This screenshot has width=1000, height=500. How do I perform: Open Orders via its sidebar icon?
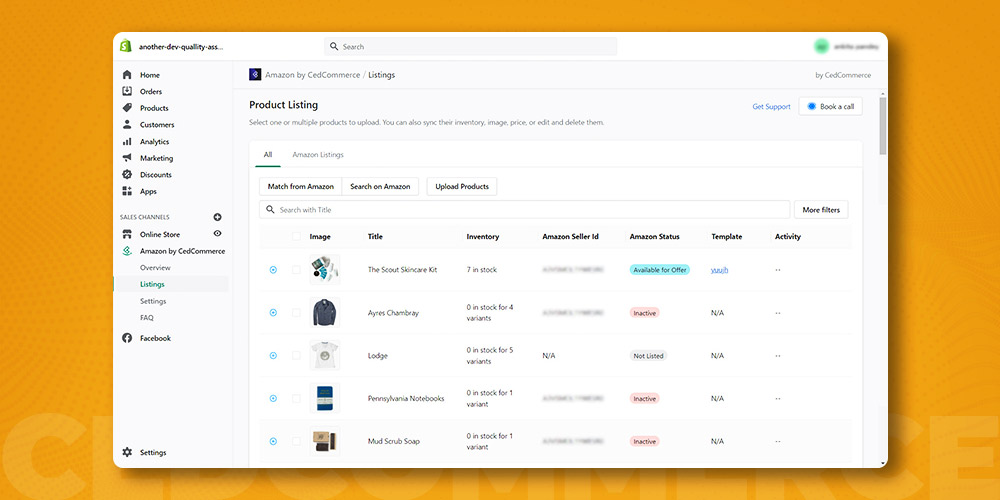click(x=127, y=91)
